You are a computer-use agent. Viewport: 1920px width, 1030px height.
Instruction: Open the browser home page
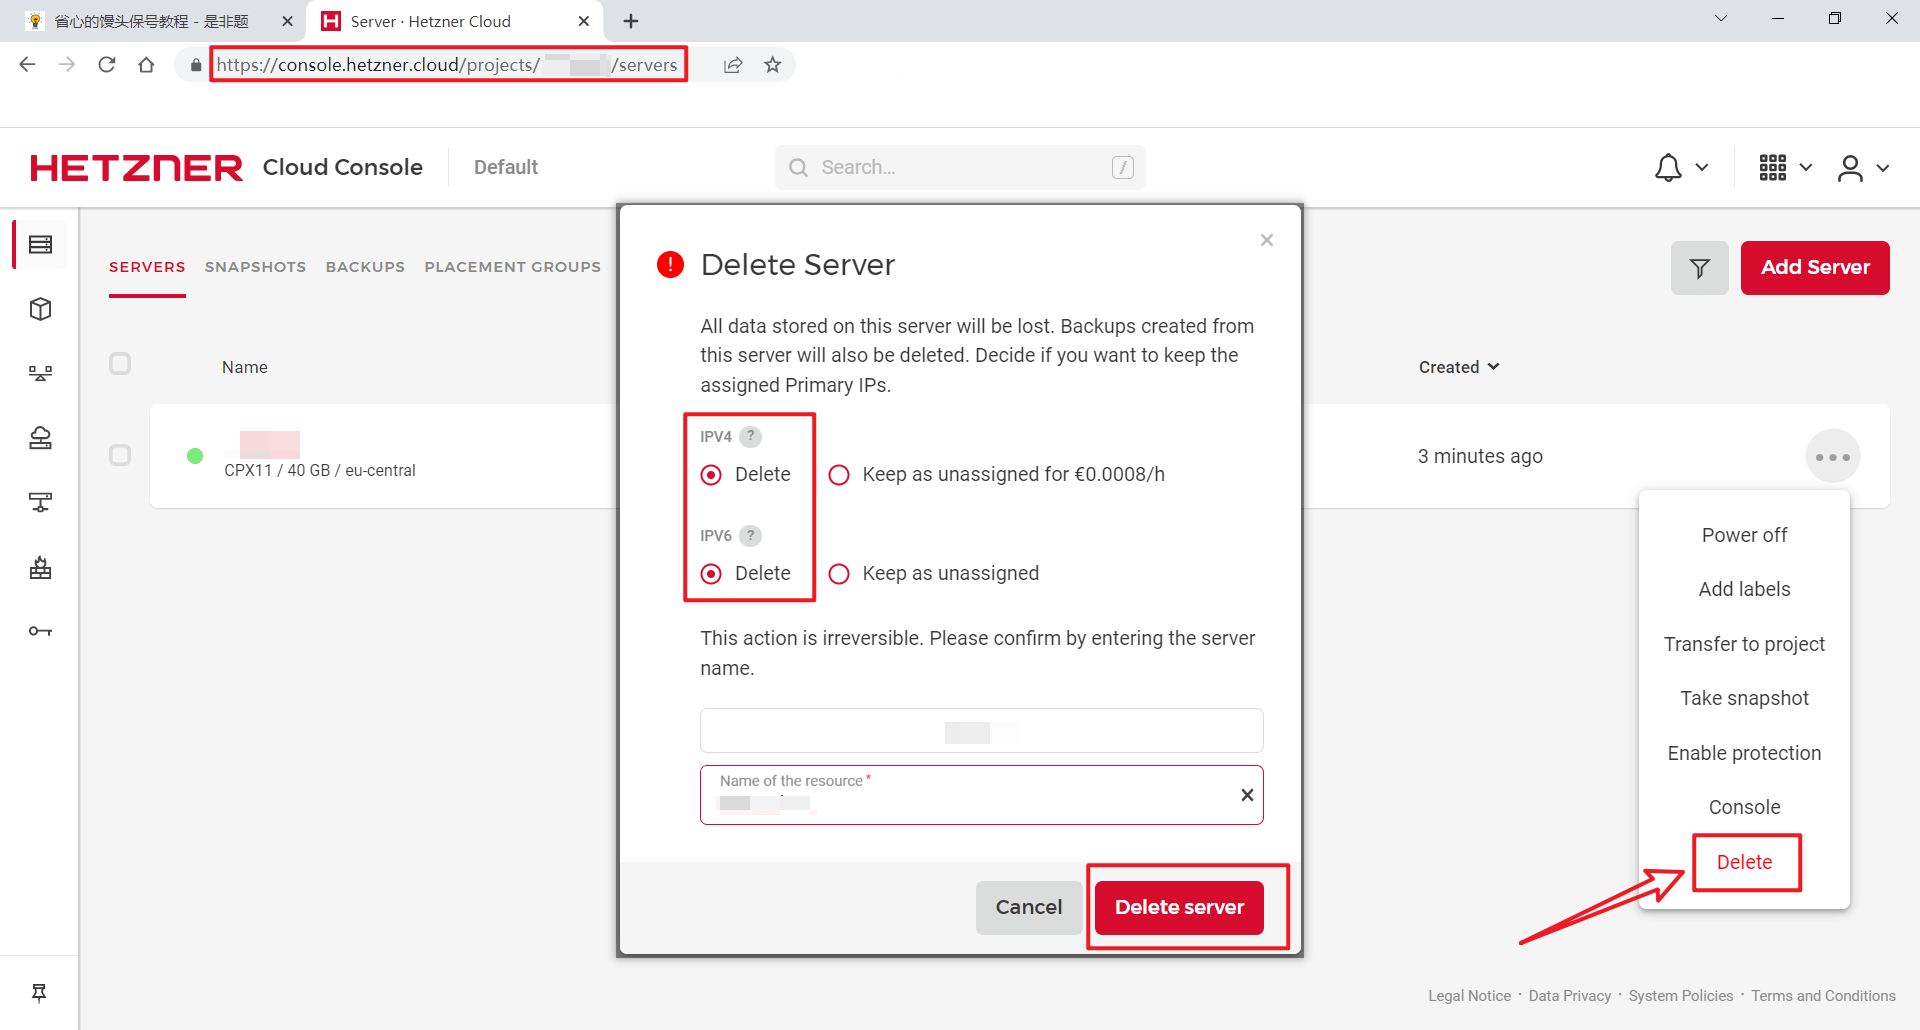pyautogui.click(x=147, y=65)
